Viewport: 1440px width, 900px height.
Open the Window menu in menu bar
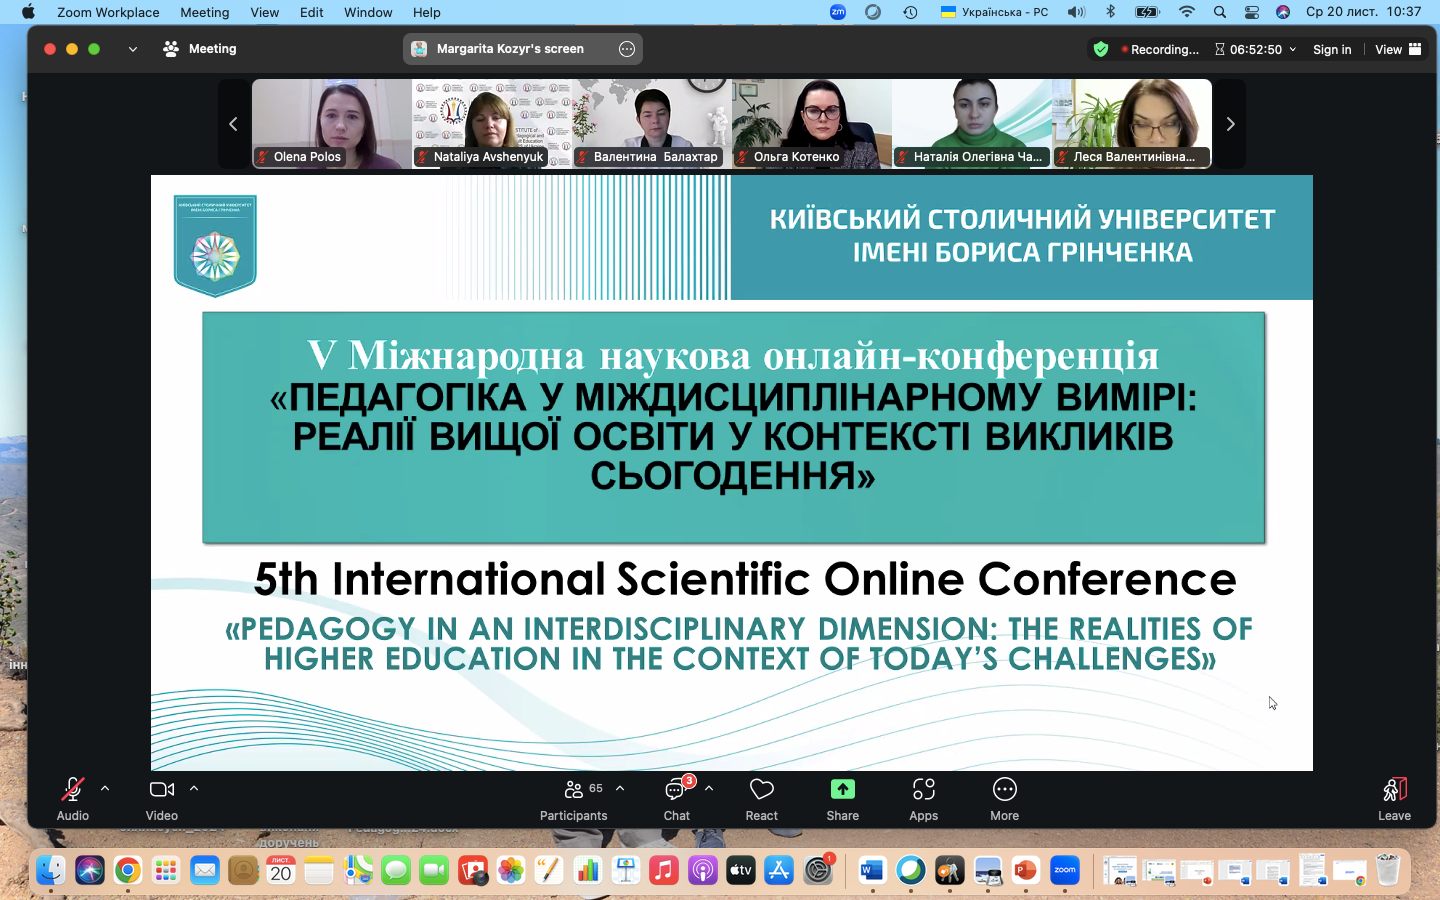point(368,12)
